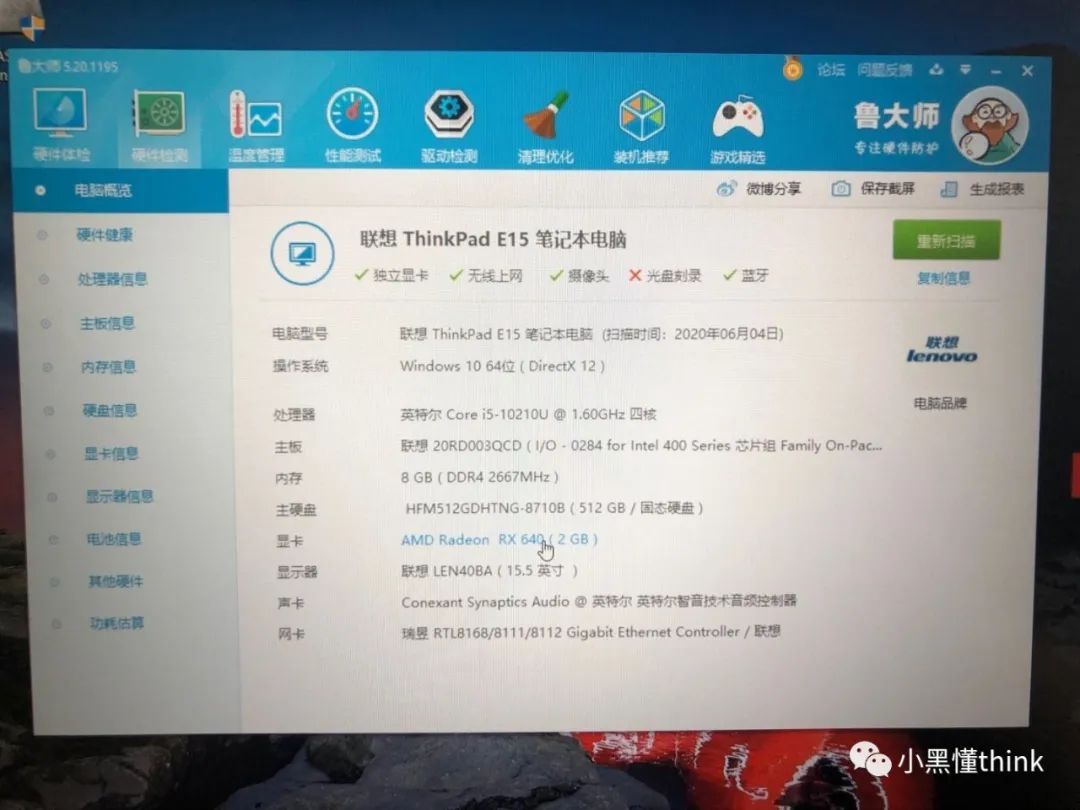Open 显卡信息 sidebar item

tap(111, 453)
